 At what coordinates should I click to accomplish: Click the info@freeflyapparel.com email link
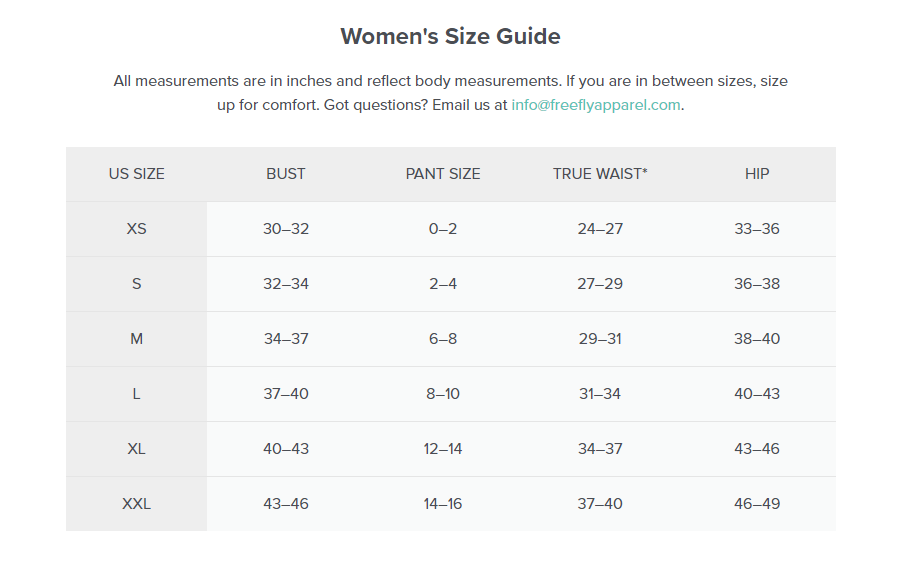[596, 105]
